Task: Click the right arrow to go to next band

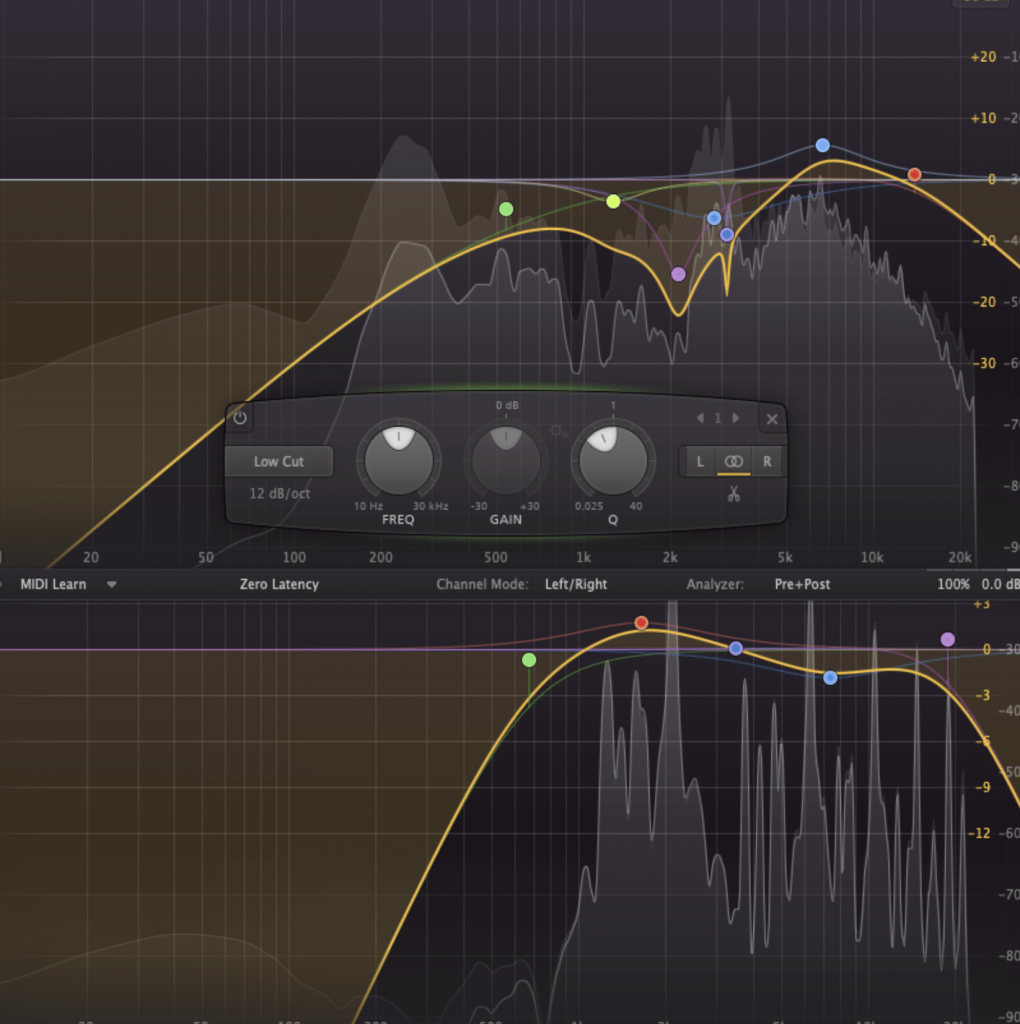Action: click(733, 418)
